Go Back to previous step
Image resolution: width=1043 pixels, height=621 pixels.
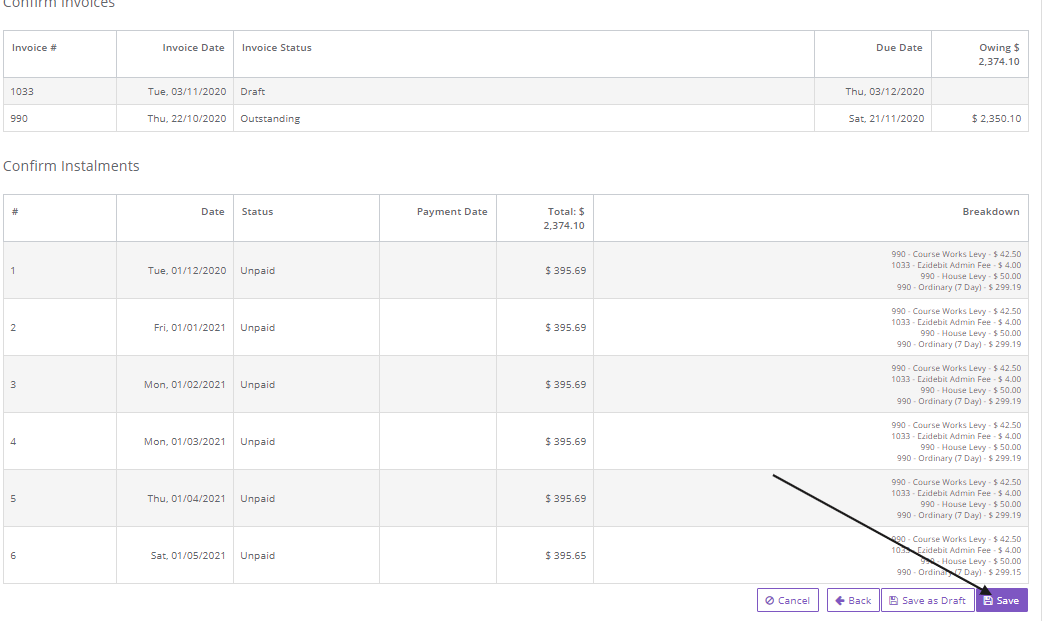coord(853,600)
